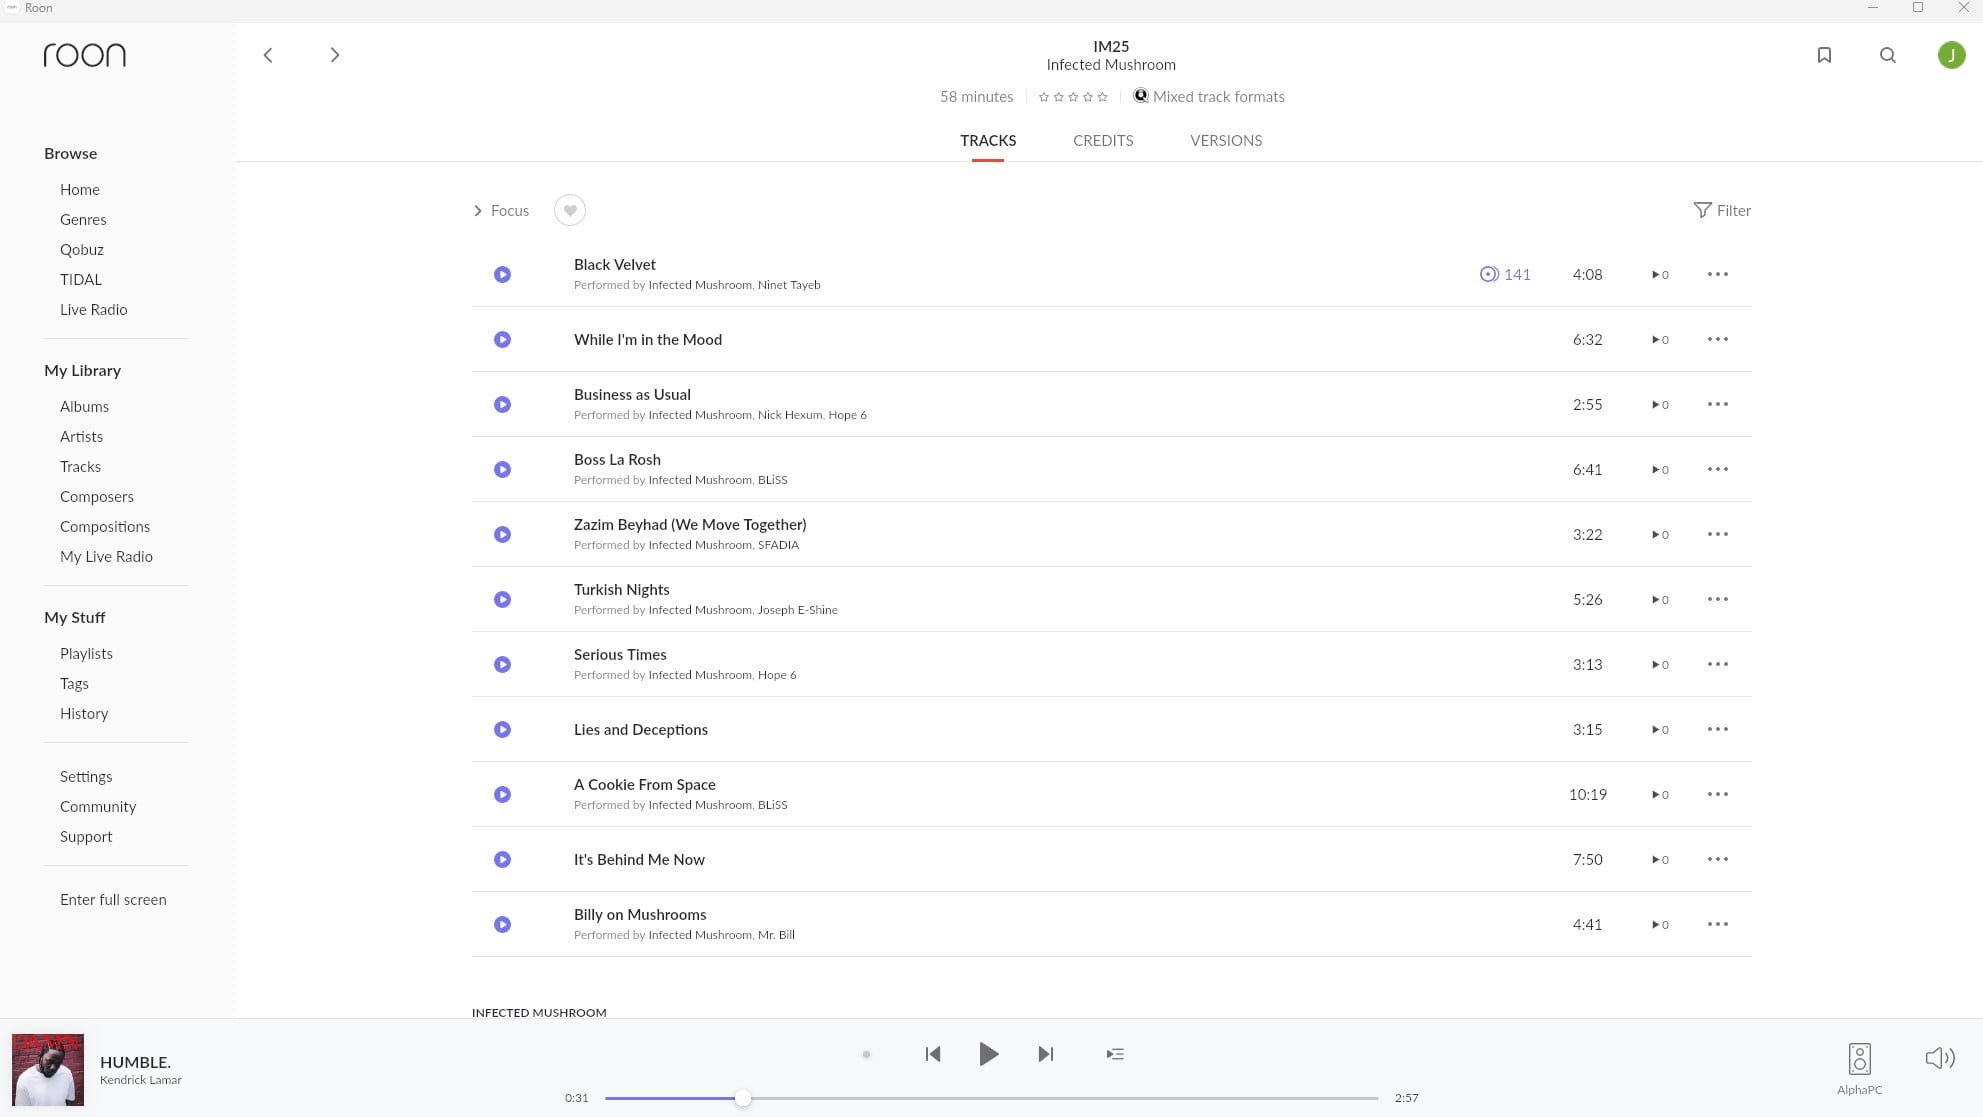Click play button for Black Velvet
Viewport: 1983px width, 1117px height.
tap(503, 272)
